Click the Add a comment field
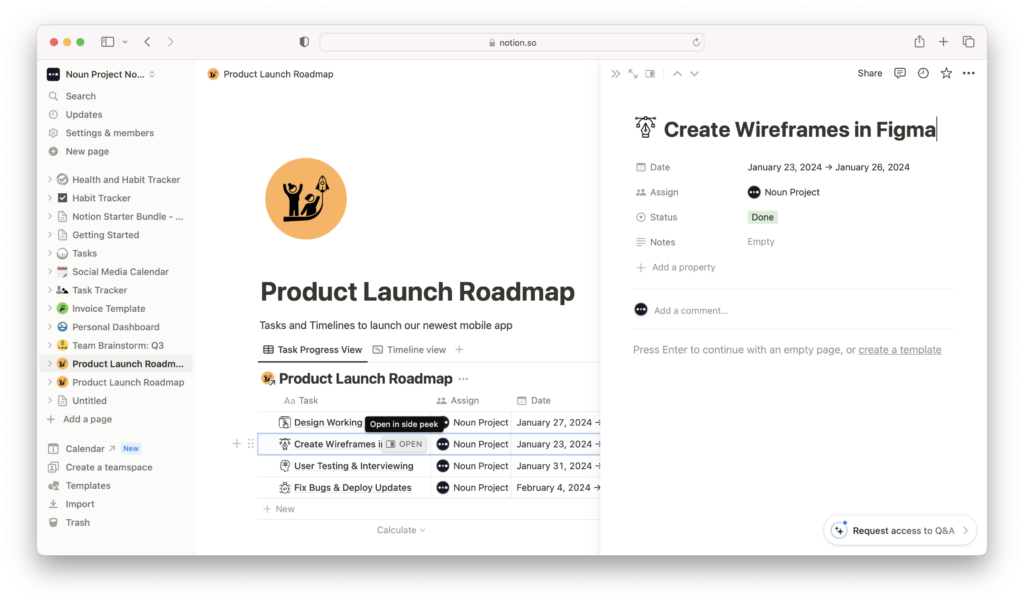 [691, 311]
